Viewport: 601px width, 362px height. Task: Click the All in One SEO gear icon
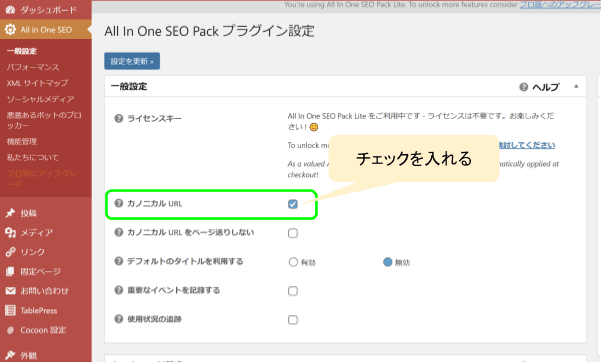click(x=10, y=30)
